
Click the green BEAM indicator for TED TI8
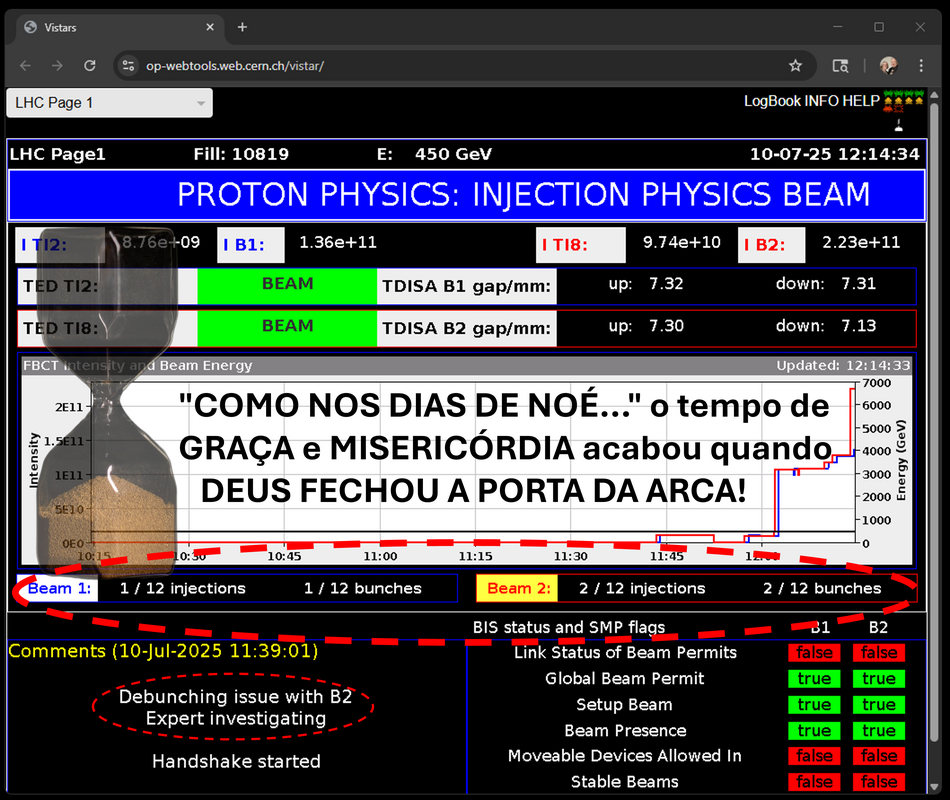pyautogui.click(x=287, y=328)
